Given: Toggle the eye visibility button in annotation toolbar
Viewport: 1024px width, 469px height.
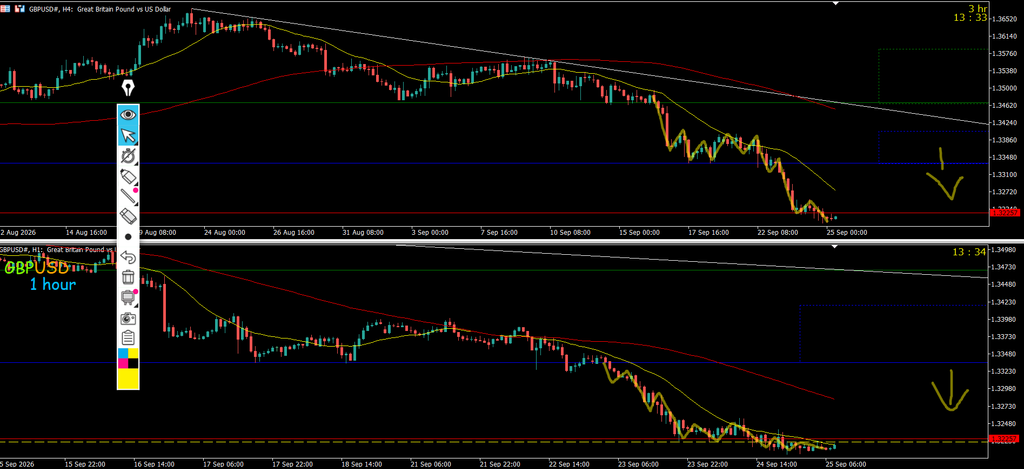Looking at the screenshot, I should [128, 114].
